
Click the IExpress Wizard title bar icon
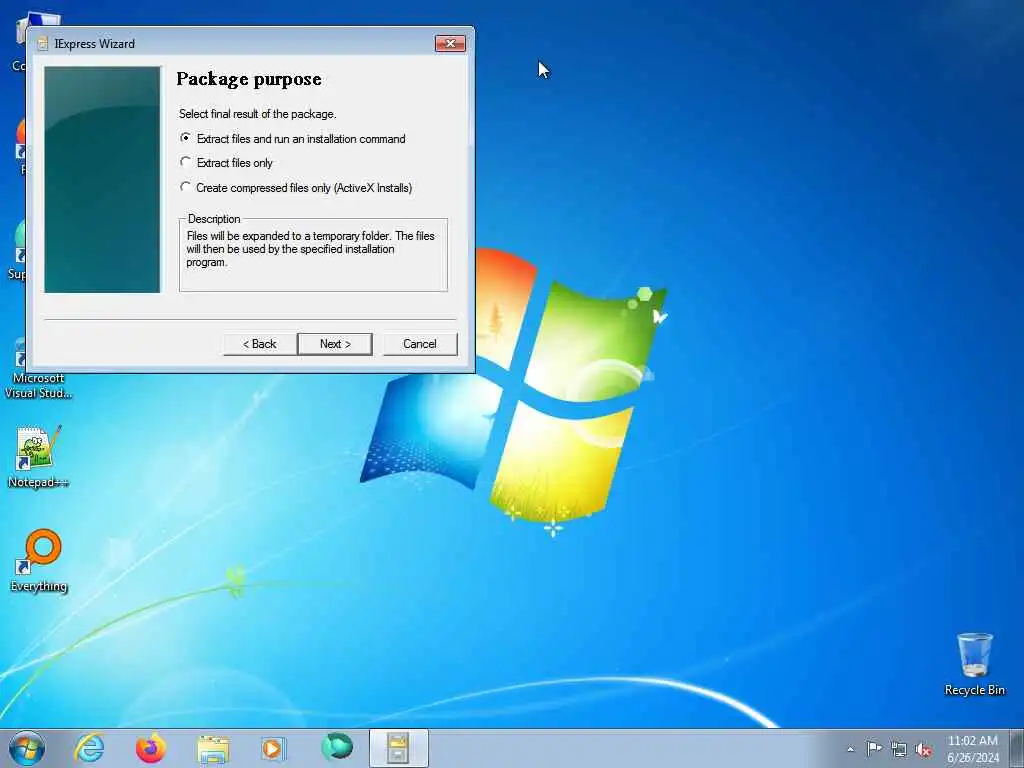pos(43,44)
